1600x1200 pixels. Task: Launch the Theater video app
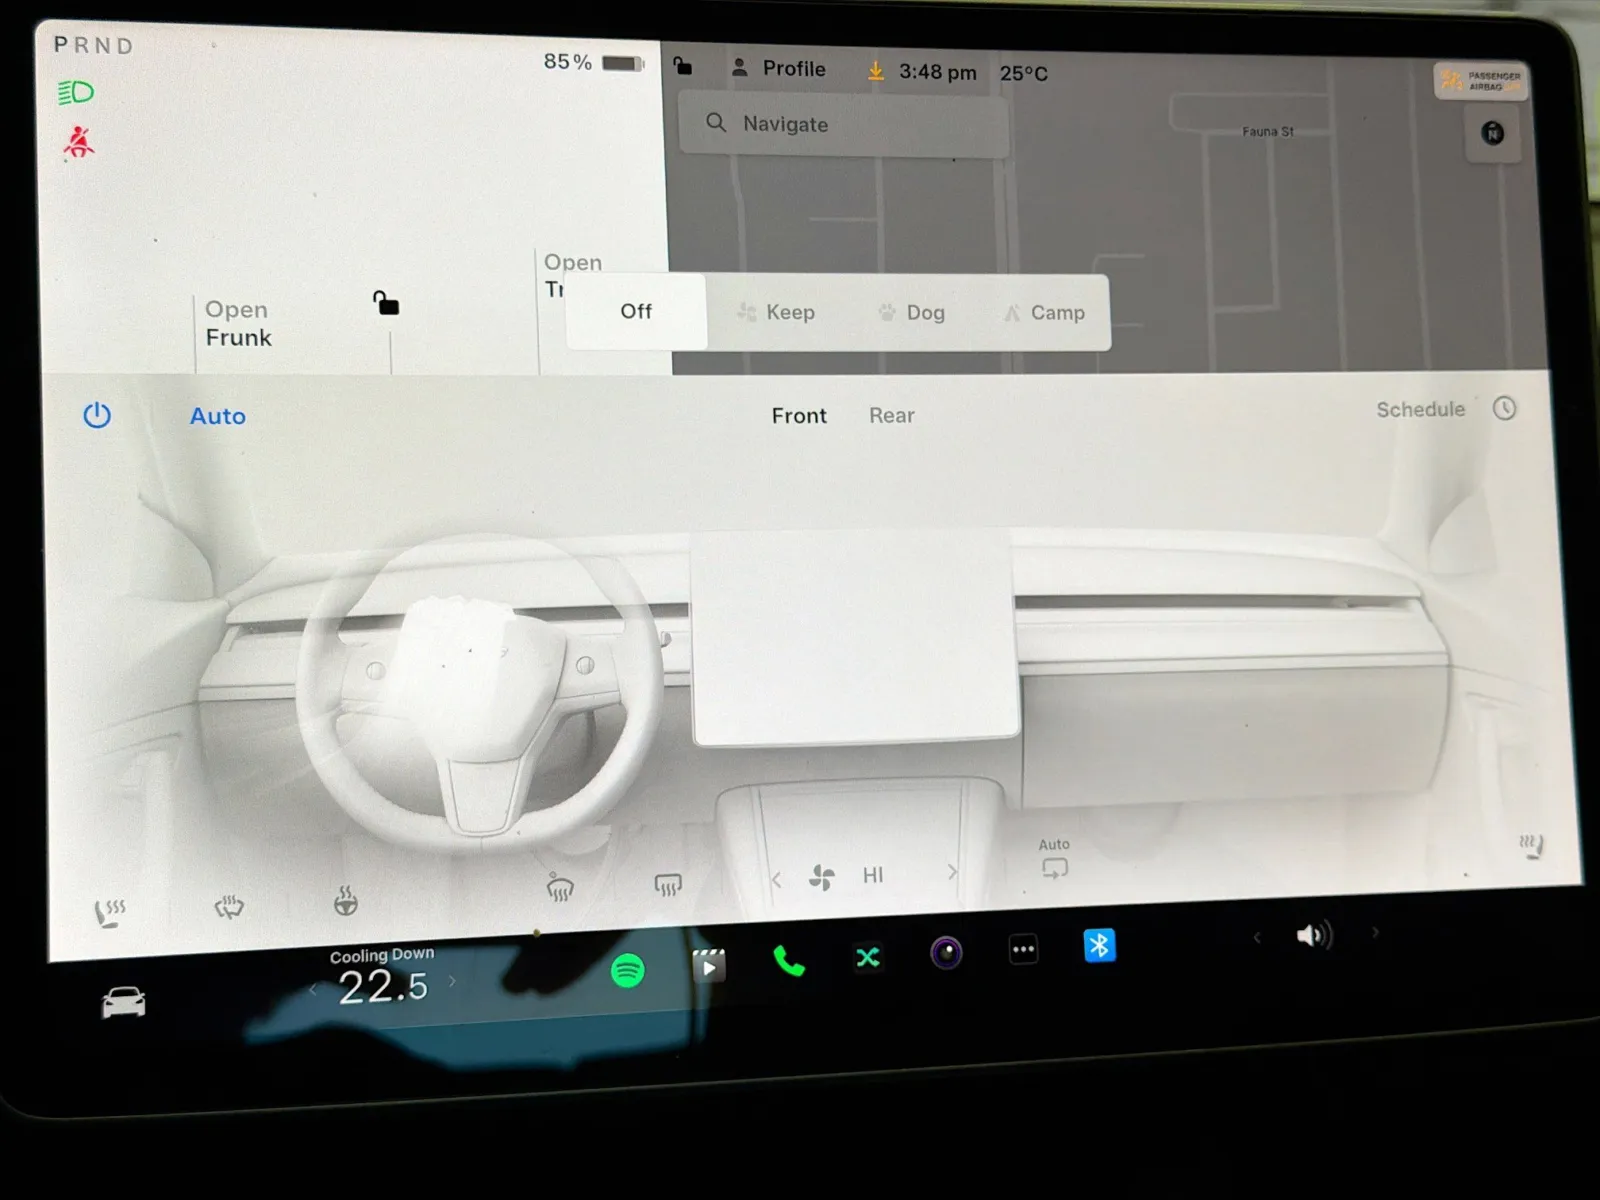coord(708,966)
